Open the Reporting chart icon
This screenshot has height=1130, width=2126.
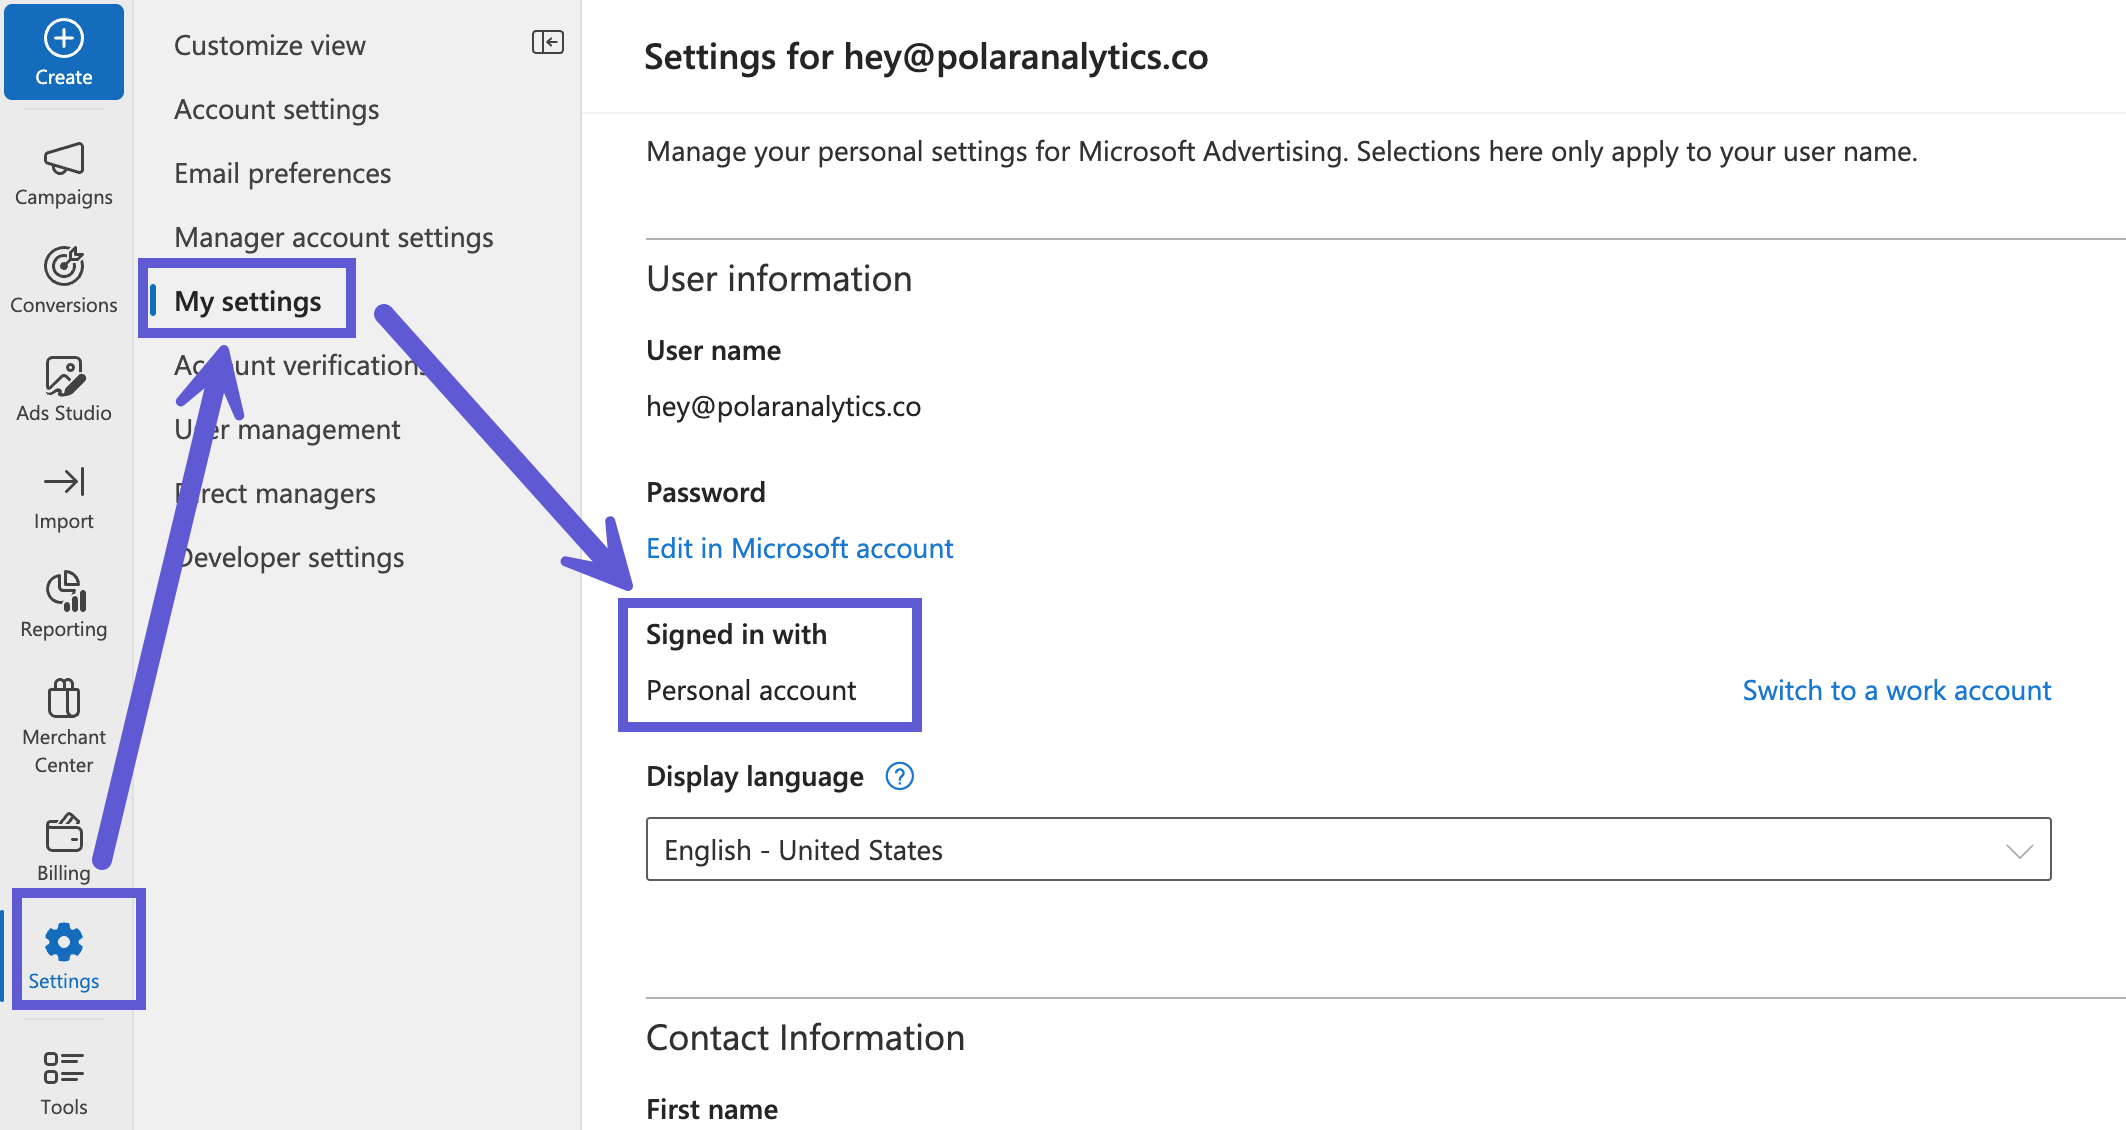(65, 590)
